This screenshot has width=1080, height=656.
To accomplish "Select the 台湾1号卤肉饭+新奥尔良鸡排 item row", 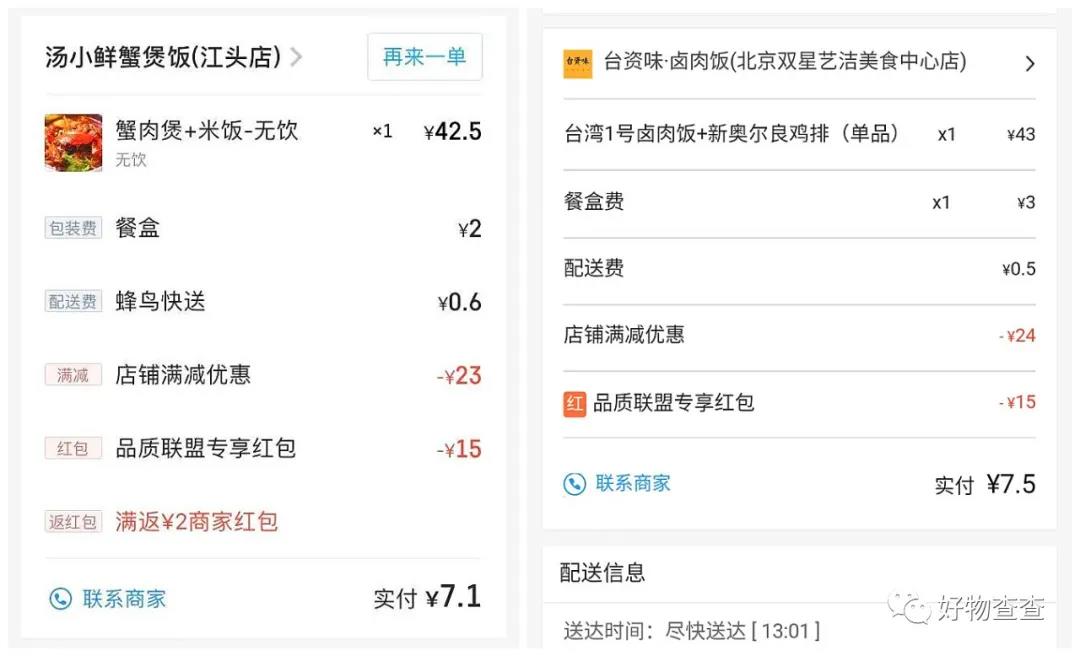I will tap(731, 134).
